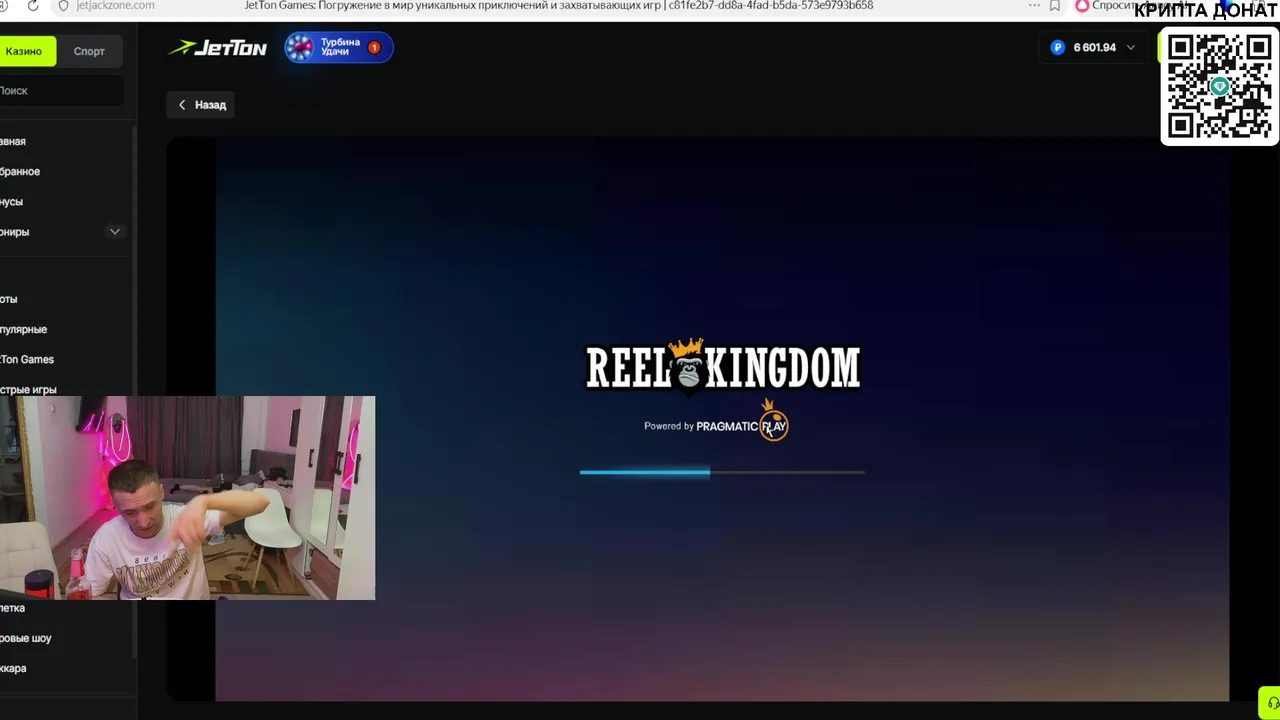Switch to the Спорт tab
The width and height of the screenshot is (1280, 720).
89,51
